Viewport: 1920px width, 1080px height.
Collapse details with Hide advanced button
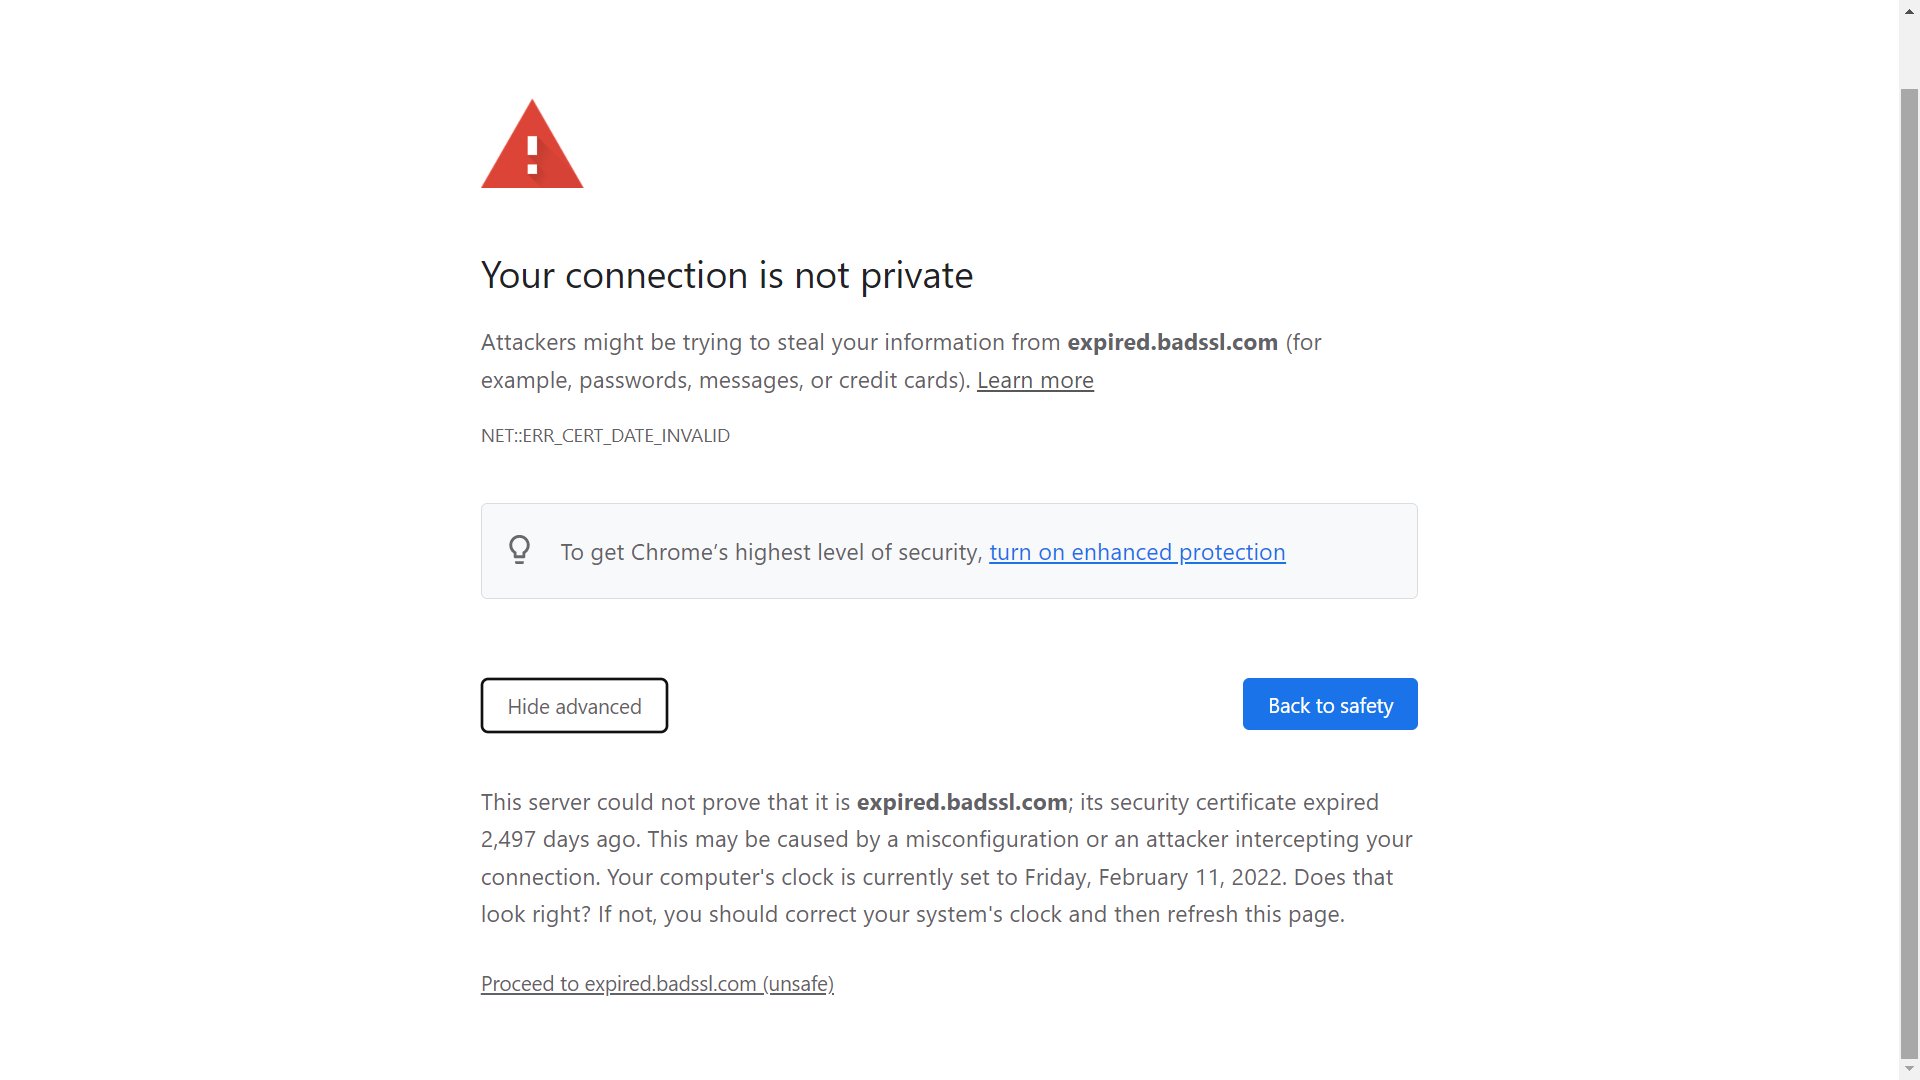[574, 706]
